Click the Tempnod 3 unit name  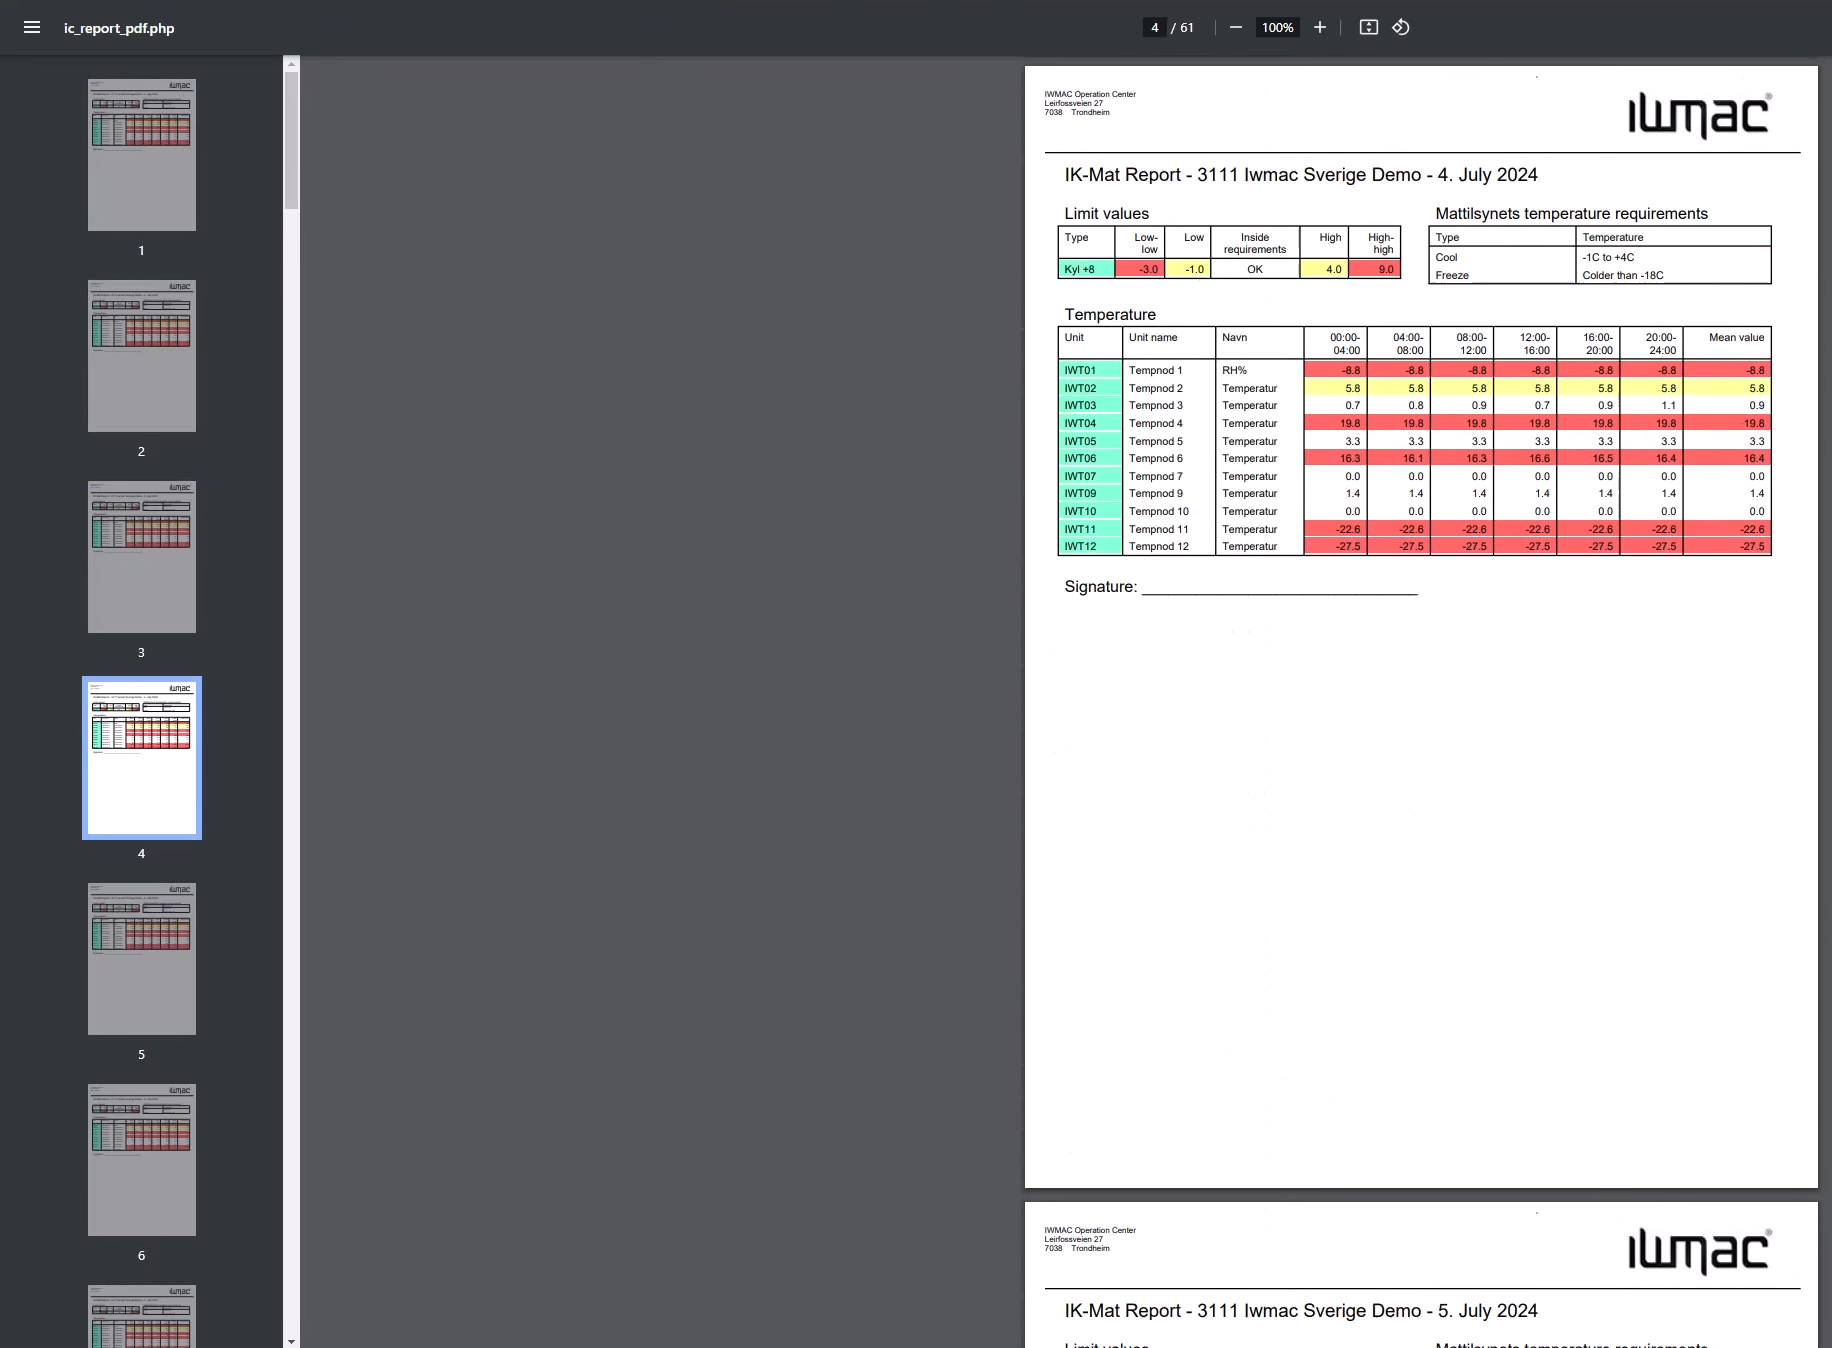(1156, 405)
